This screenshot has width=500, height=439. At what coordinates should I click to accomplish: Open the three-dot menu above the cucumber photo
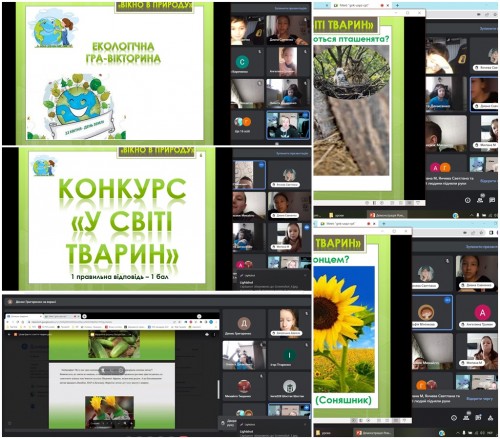pos(214,334)
